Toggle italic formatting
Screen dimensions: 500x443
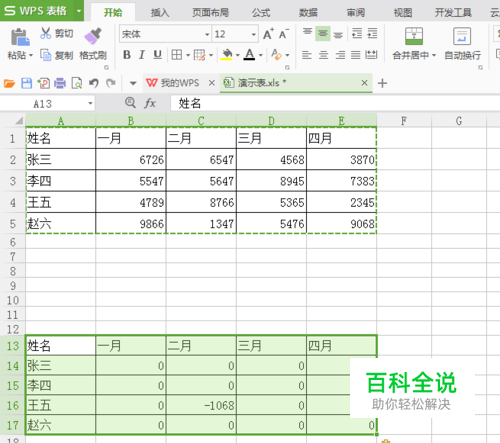click(142, 55)
